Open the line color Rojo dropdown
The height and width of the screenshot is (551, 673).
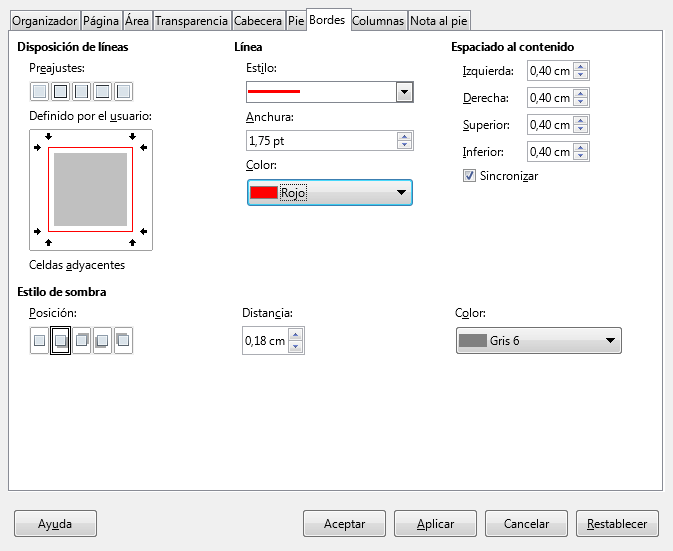[x=329, y=193]
